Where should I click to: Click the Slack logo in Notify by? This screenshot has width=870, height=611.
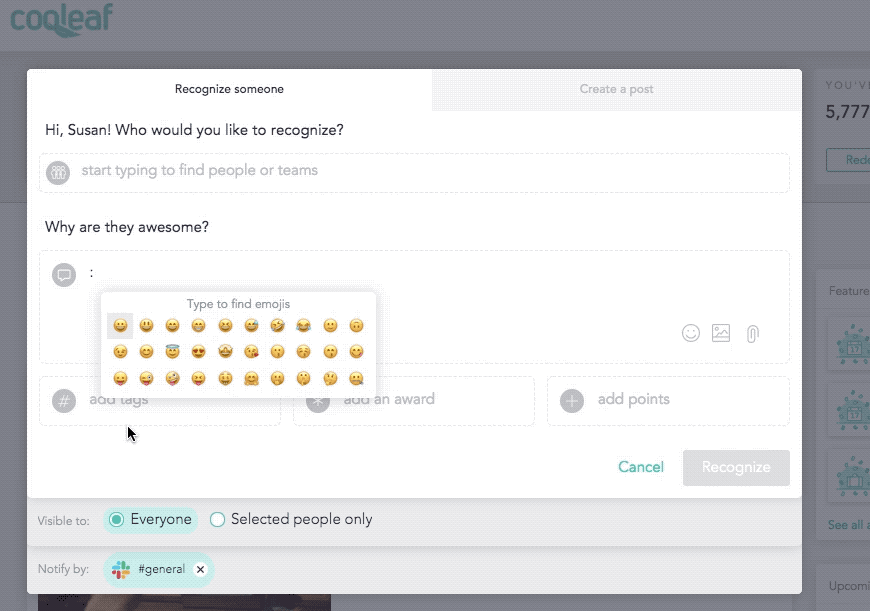(120, 569)
